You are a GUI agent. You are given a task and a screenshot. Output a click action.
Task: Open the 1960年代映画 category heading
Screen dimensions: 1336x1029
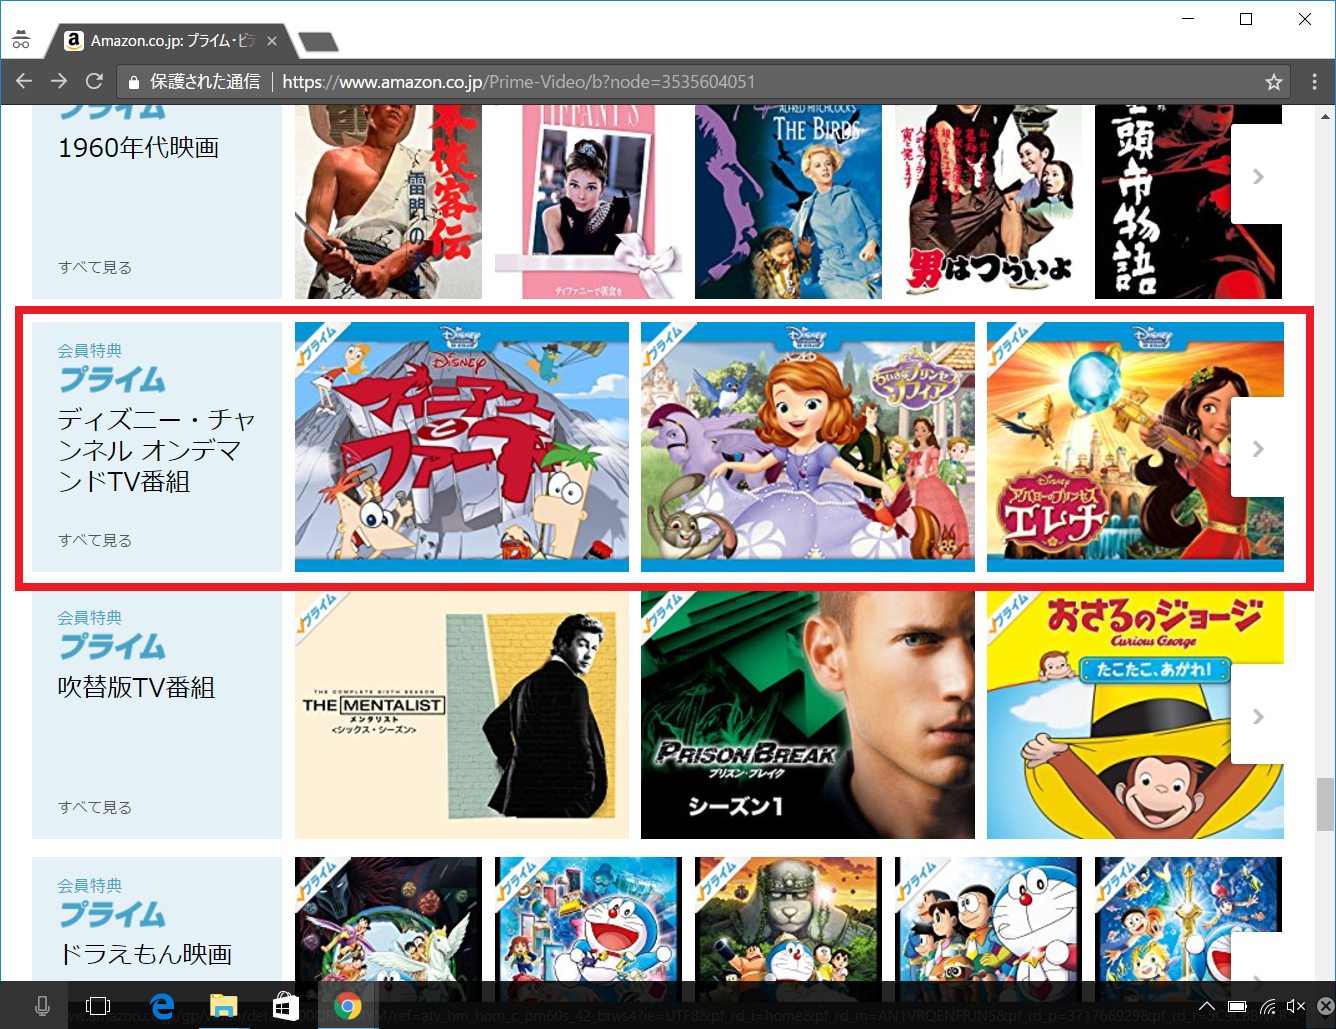138,147
